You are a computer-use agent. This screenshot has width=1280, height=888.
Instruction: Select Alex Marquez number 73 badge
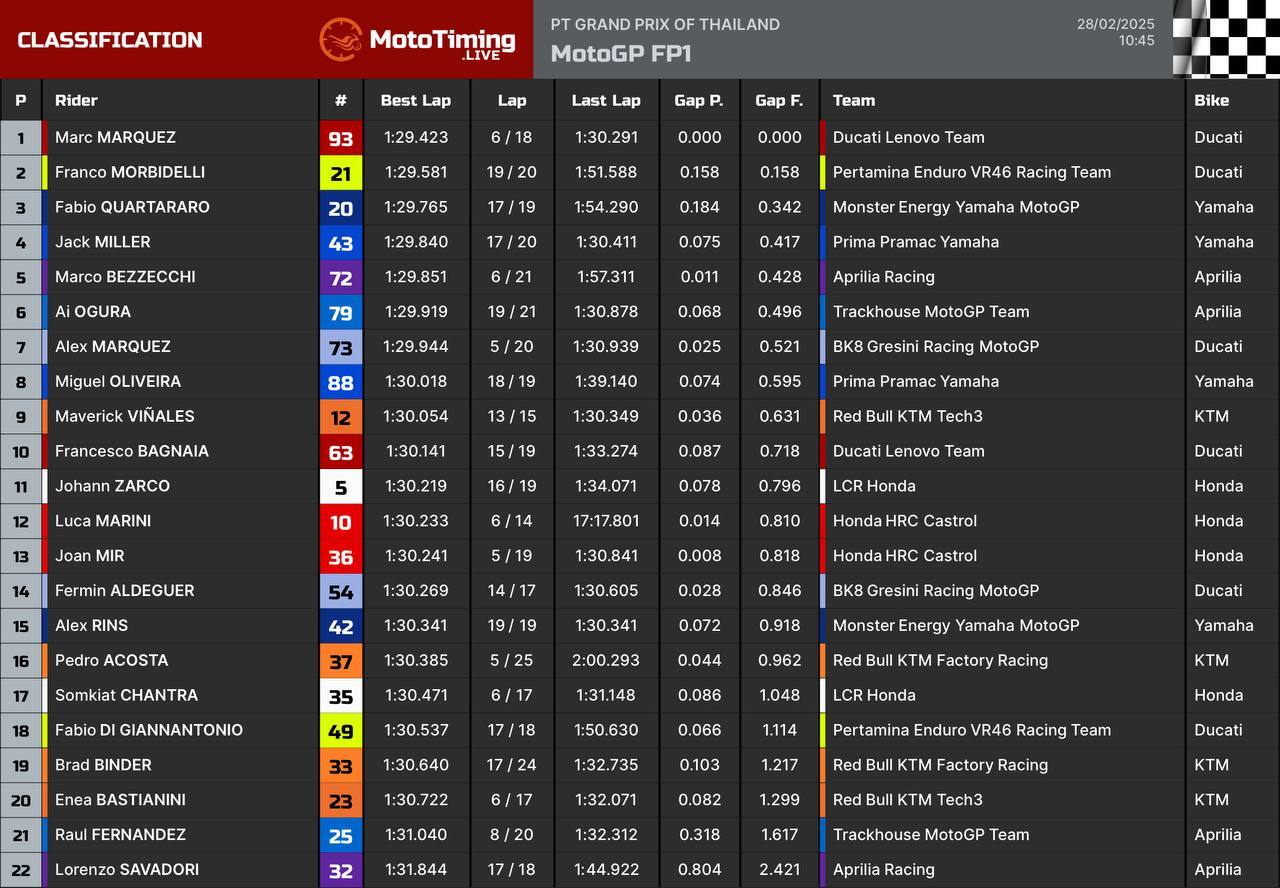coord(341,347)
